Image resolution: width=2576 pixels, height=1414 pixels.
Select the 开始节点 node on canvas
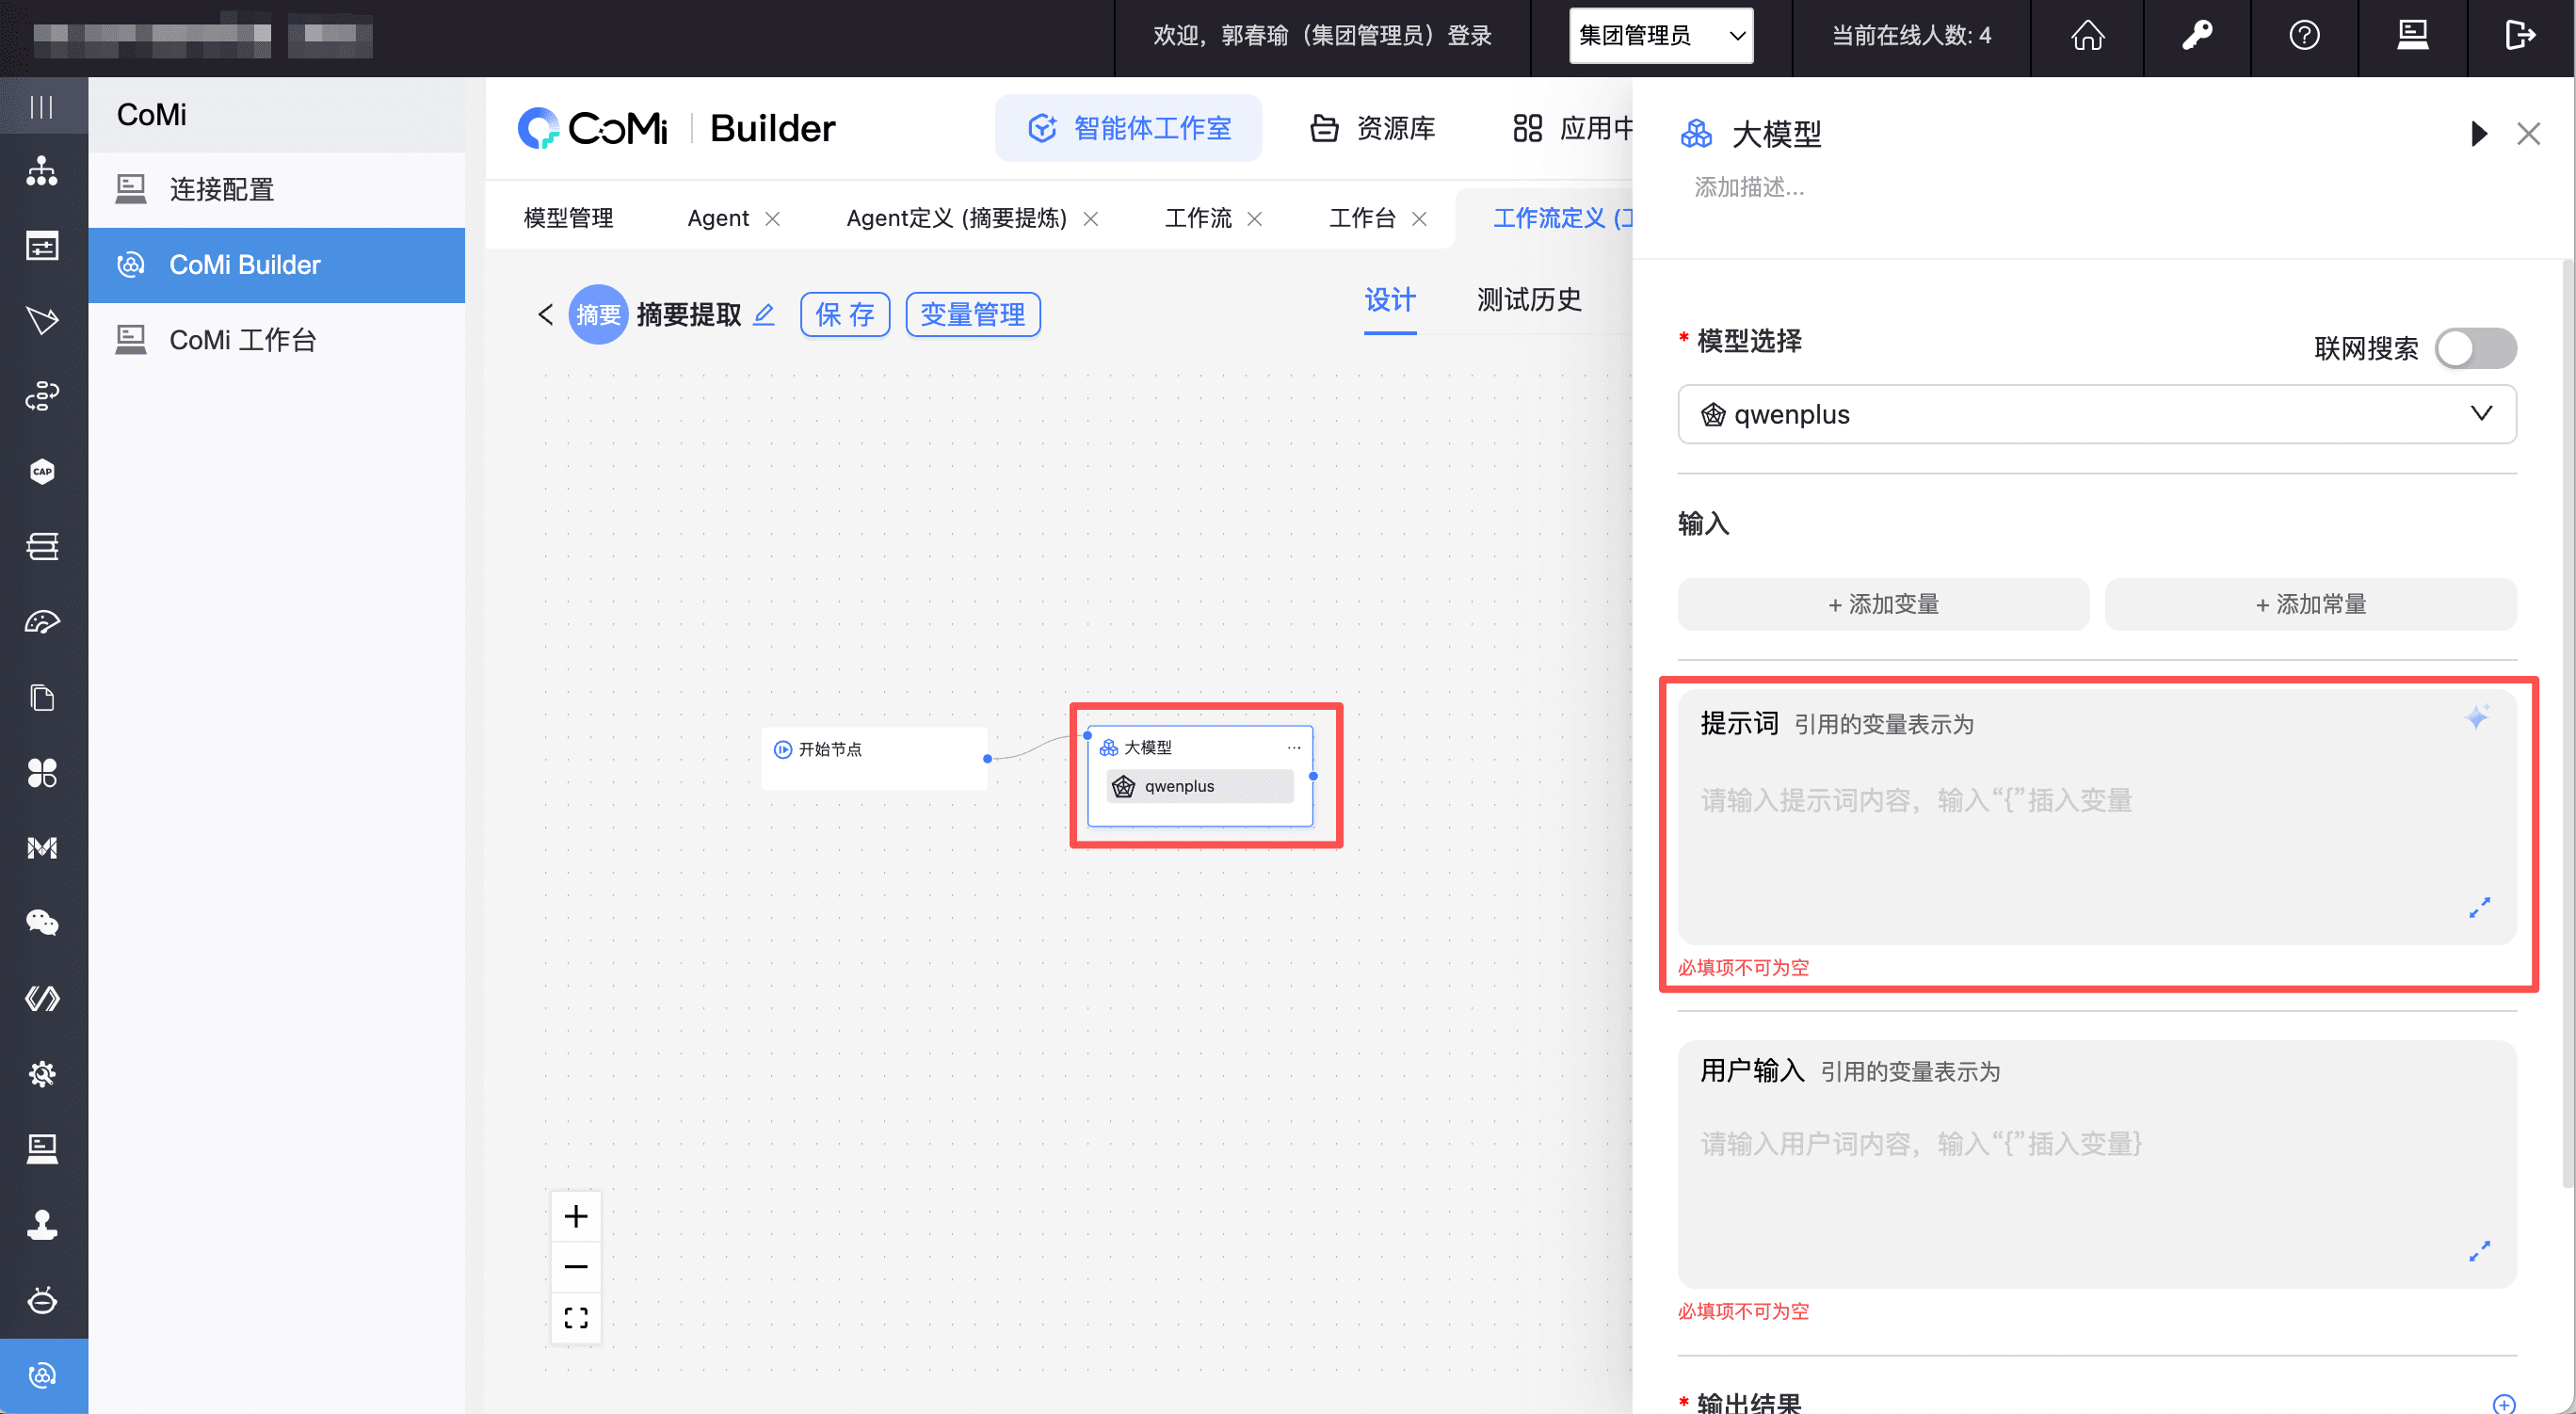874,758
